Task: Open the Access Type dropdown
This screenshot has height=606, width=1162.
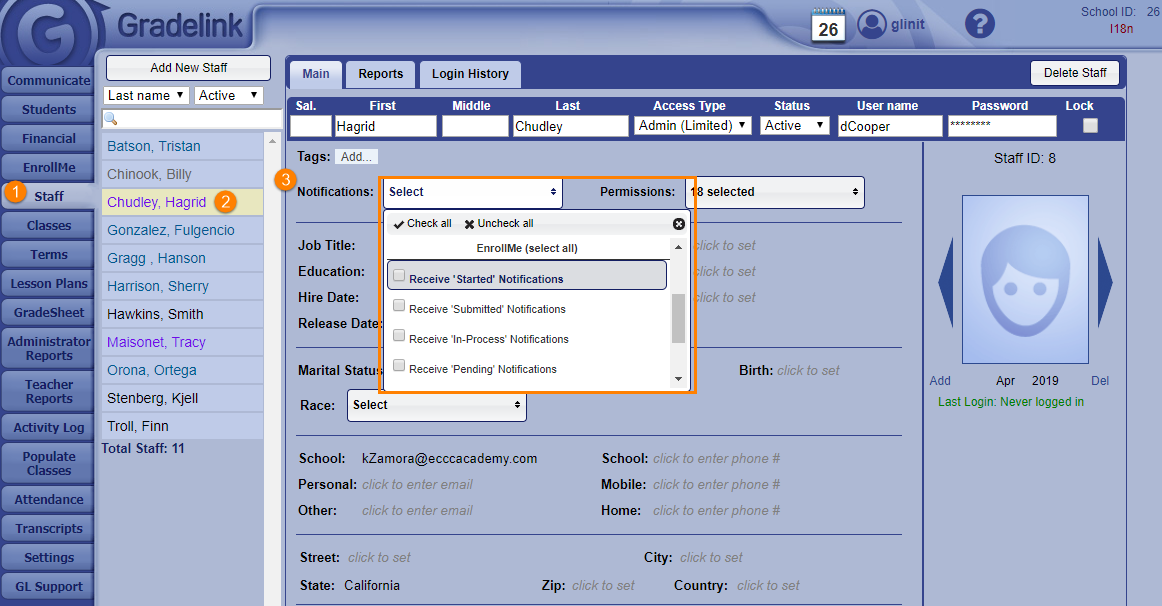Action: point(692,126)
